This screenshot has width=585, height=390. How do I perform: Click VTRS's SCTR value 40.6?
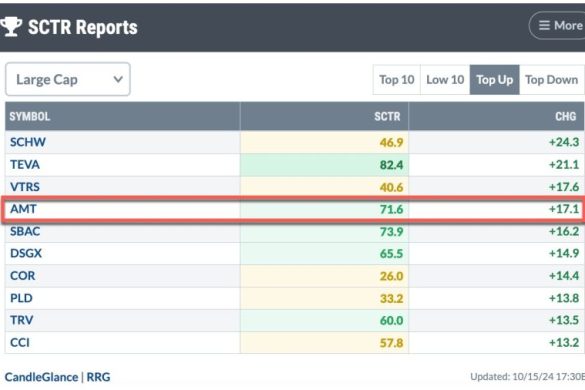point(391,187)
